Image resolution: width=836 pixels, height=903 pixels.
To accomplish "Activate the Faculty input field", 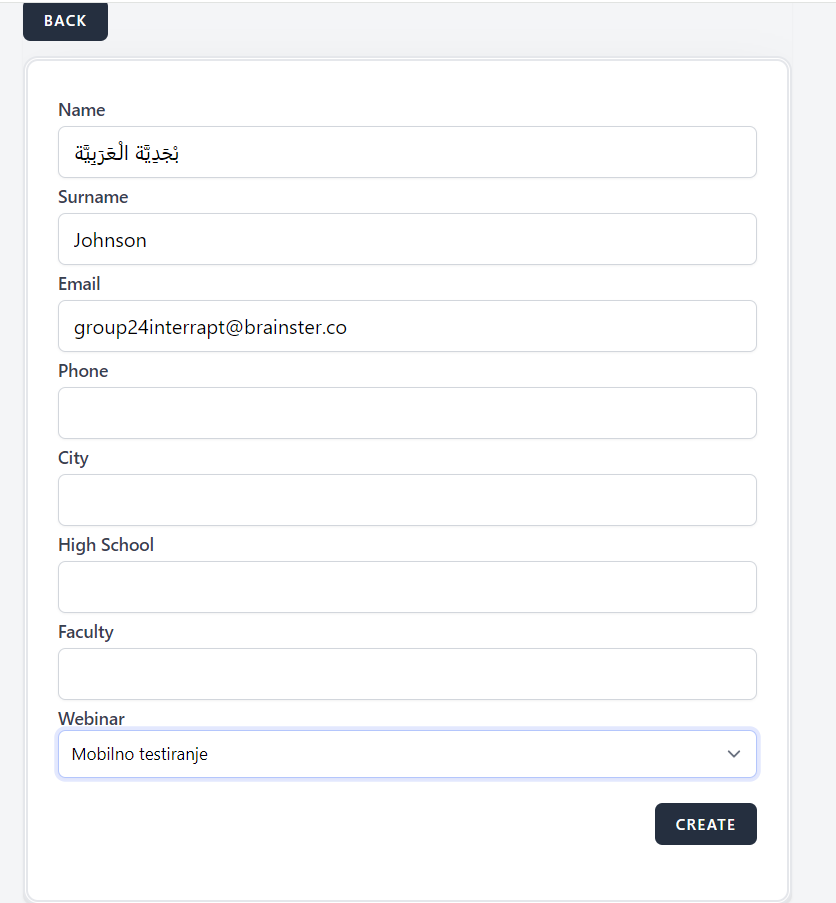I will [x=407, y=674].
